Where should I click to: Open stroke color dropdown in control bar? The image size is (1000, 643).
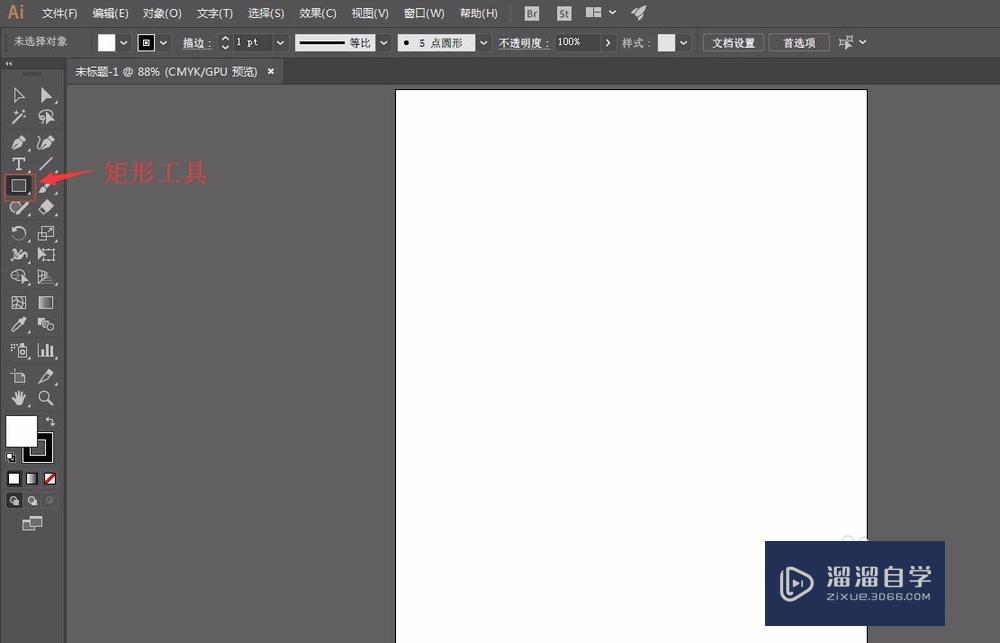point(164,43)
